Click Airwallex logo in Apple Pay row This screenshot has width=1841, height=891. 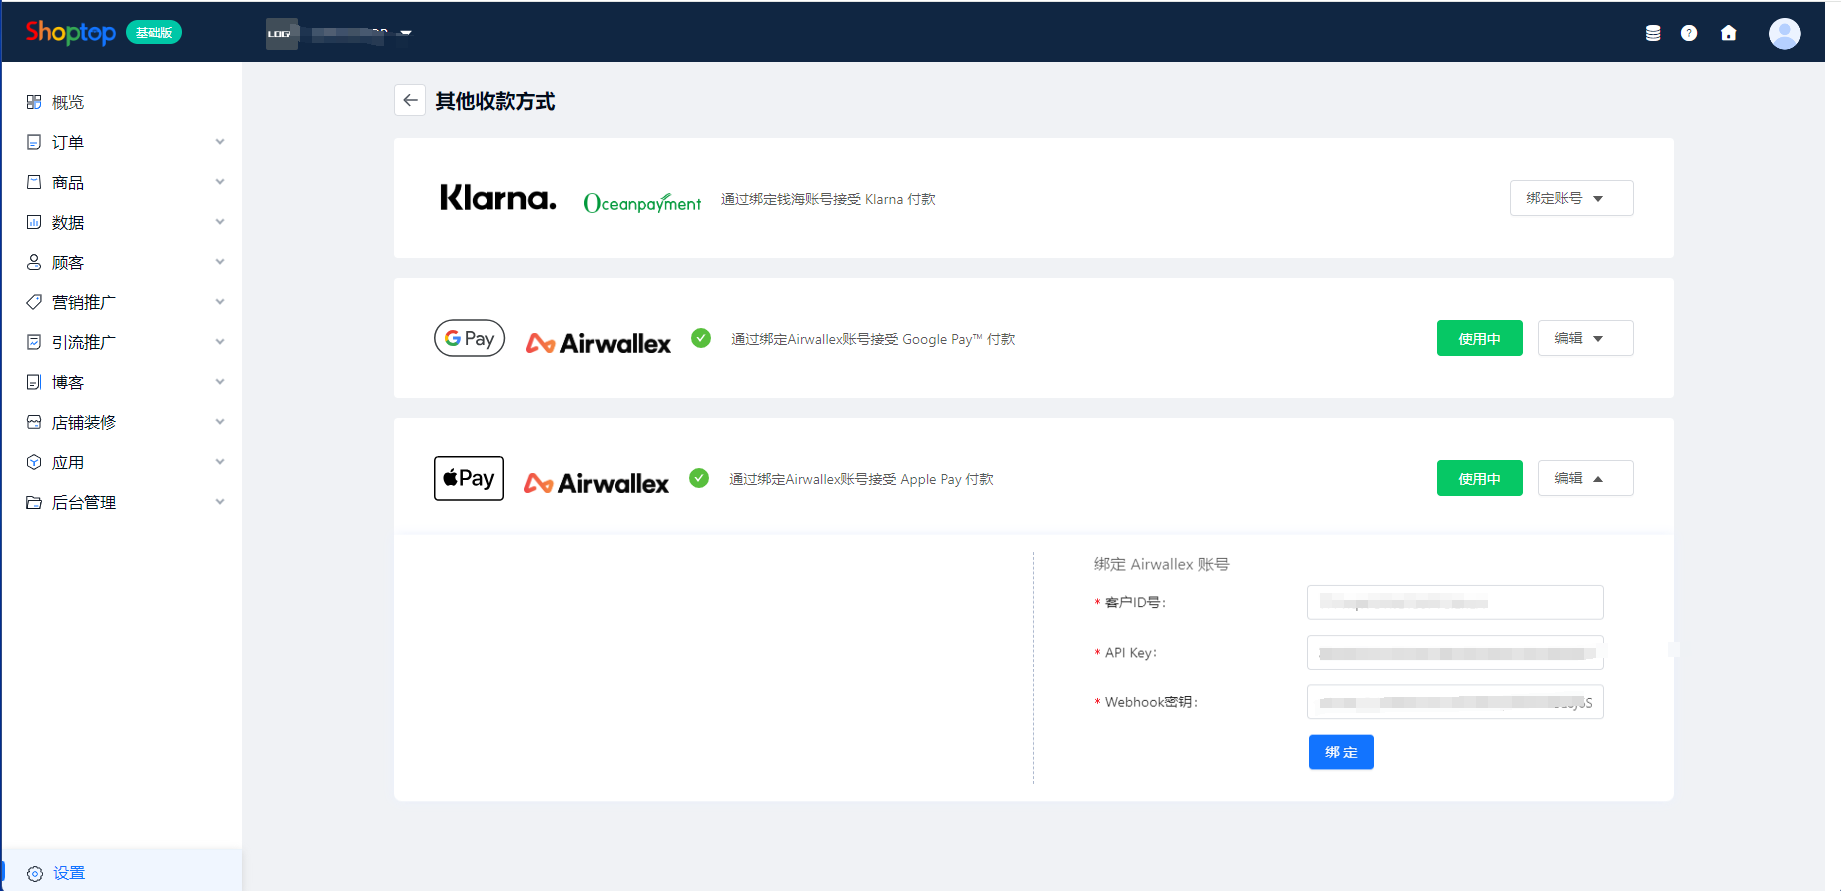tap(596, 483)
